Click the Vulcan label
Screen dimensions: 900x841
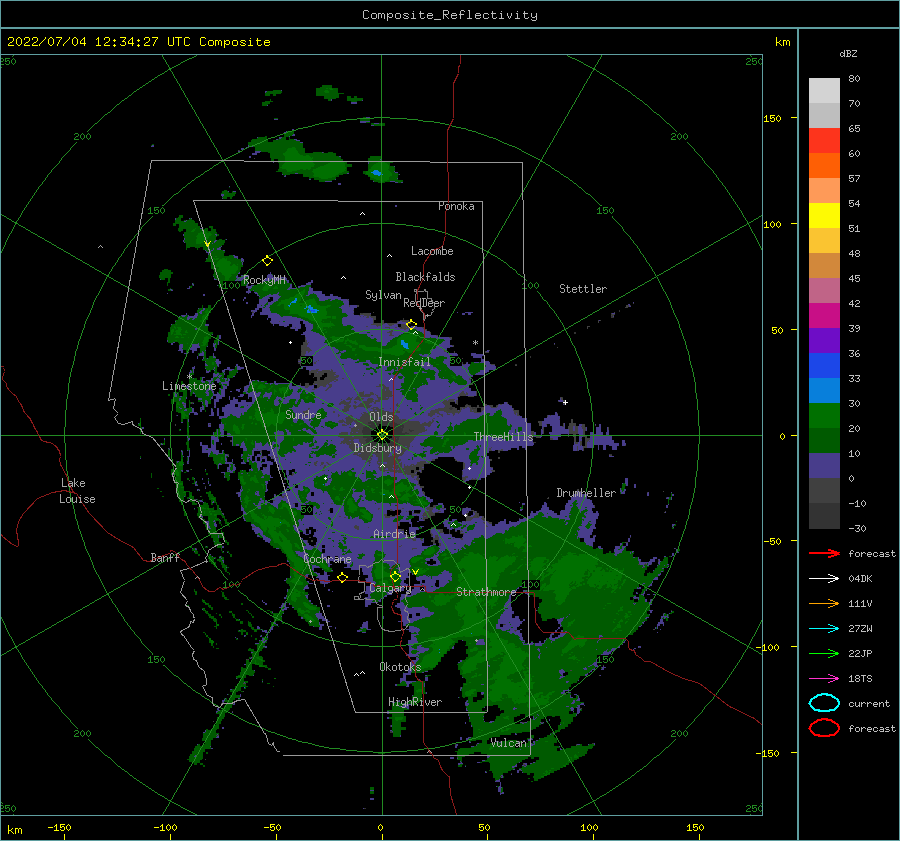coord(509,743)
